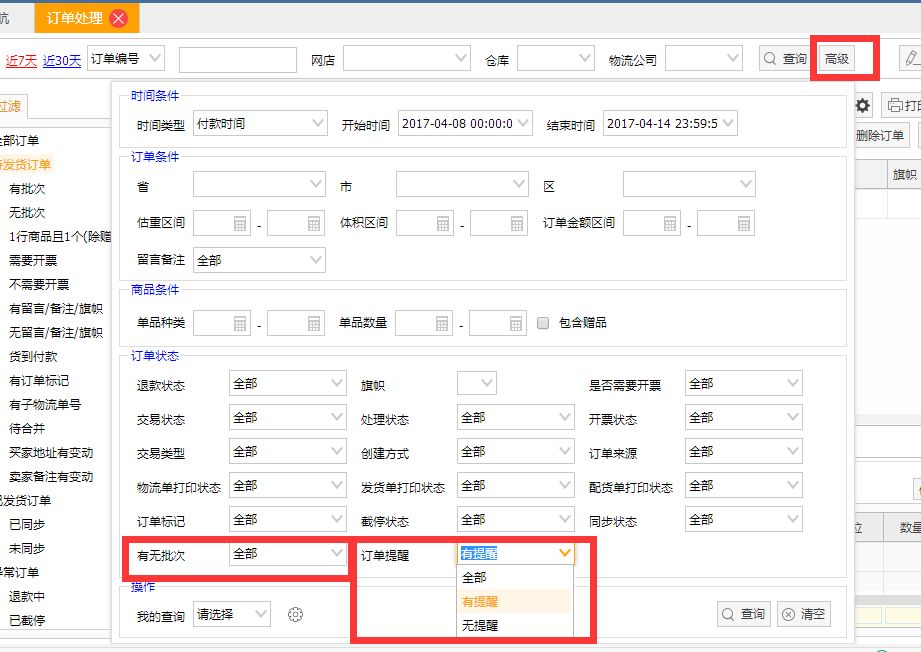This screenshot has height=652, width=921.
Task: Click the print icon button at top right
Action: pyautogui.click(x=897, y=105)
